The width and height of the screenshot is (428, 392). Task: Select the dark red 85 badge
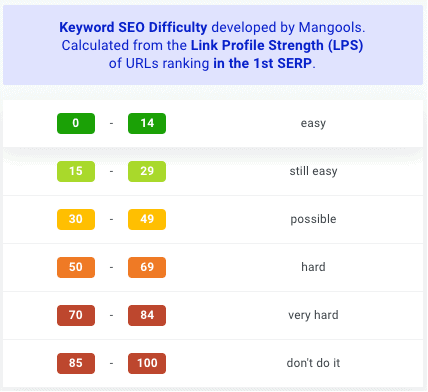point(76,363)
